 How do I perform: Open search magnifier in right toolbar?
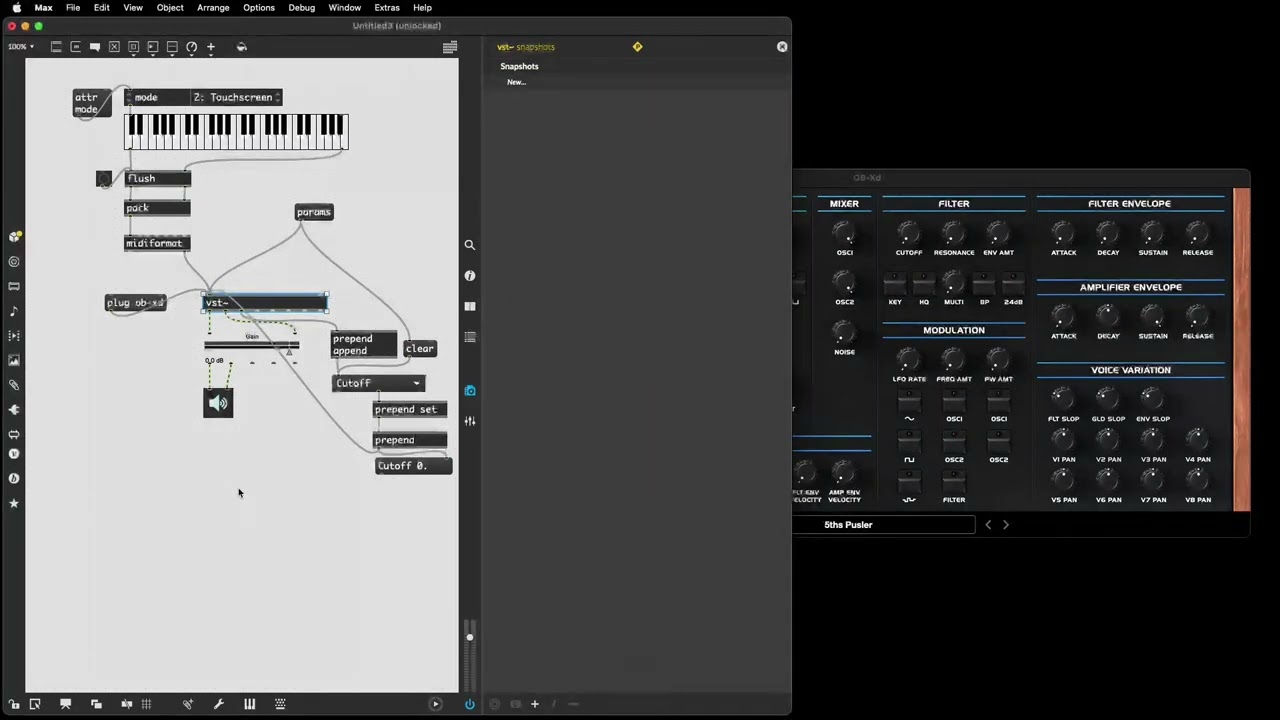click(470, 245)
